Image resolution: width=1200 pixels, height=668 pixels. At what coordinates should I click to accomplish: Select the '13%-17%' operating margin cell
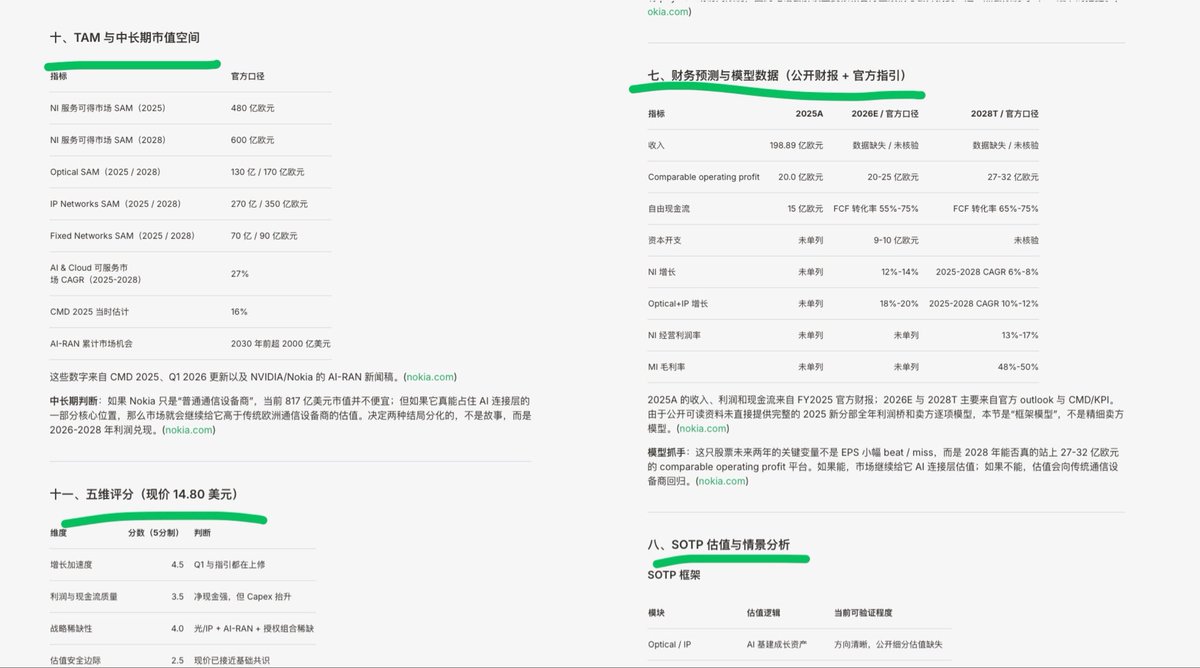click(1019, 335)
